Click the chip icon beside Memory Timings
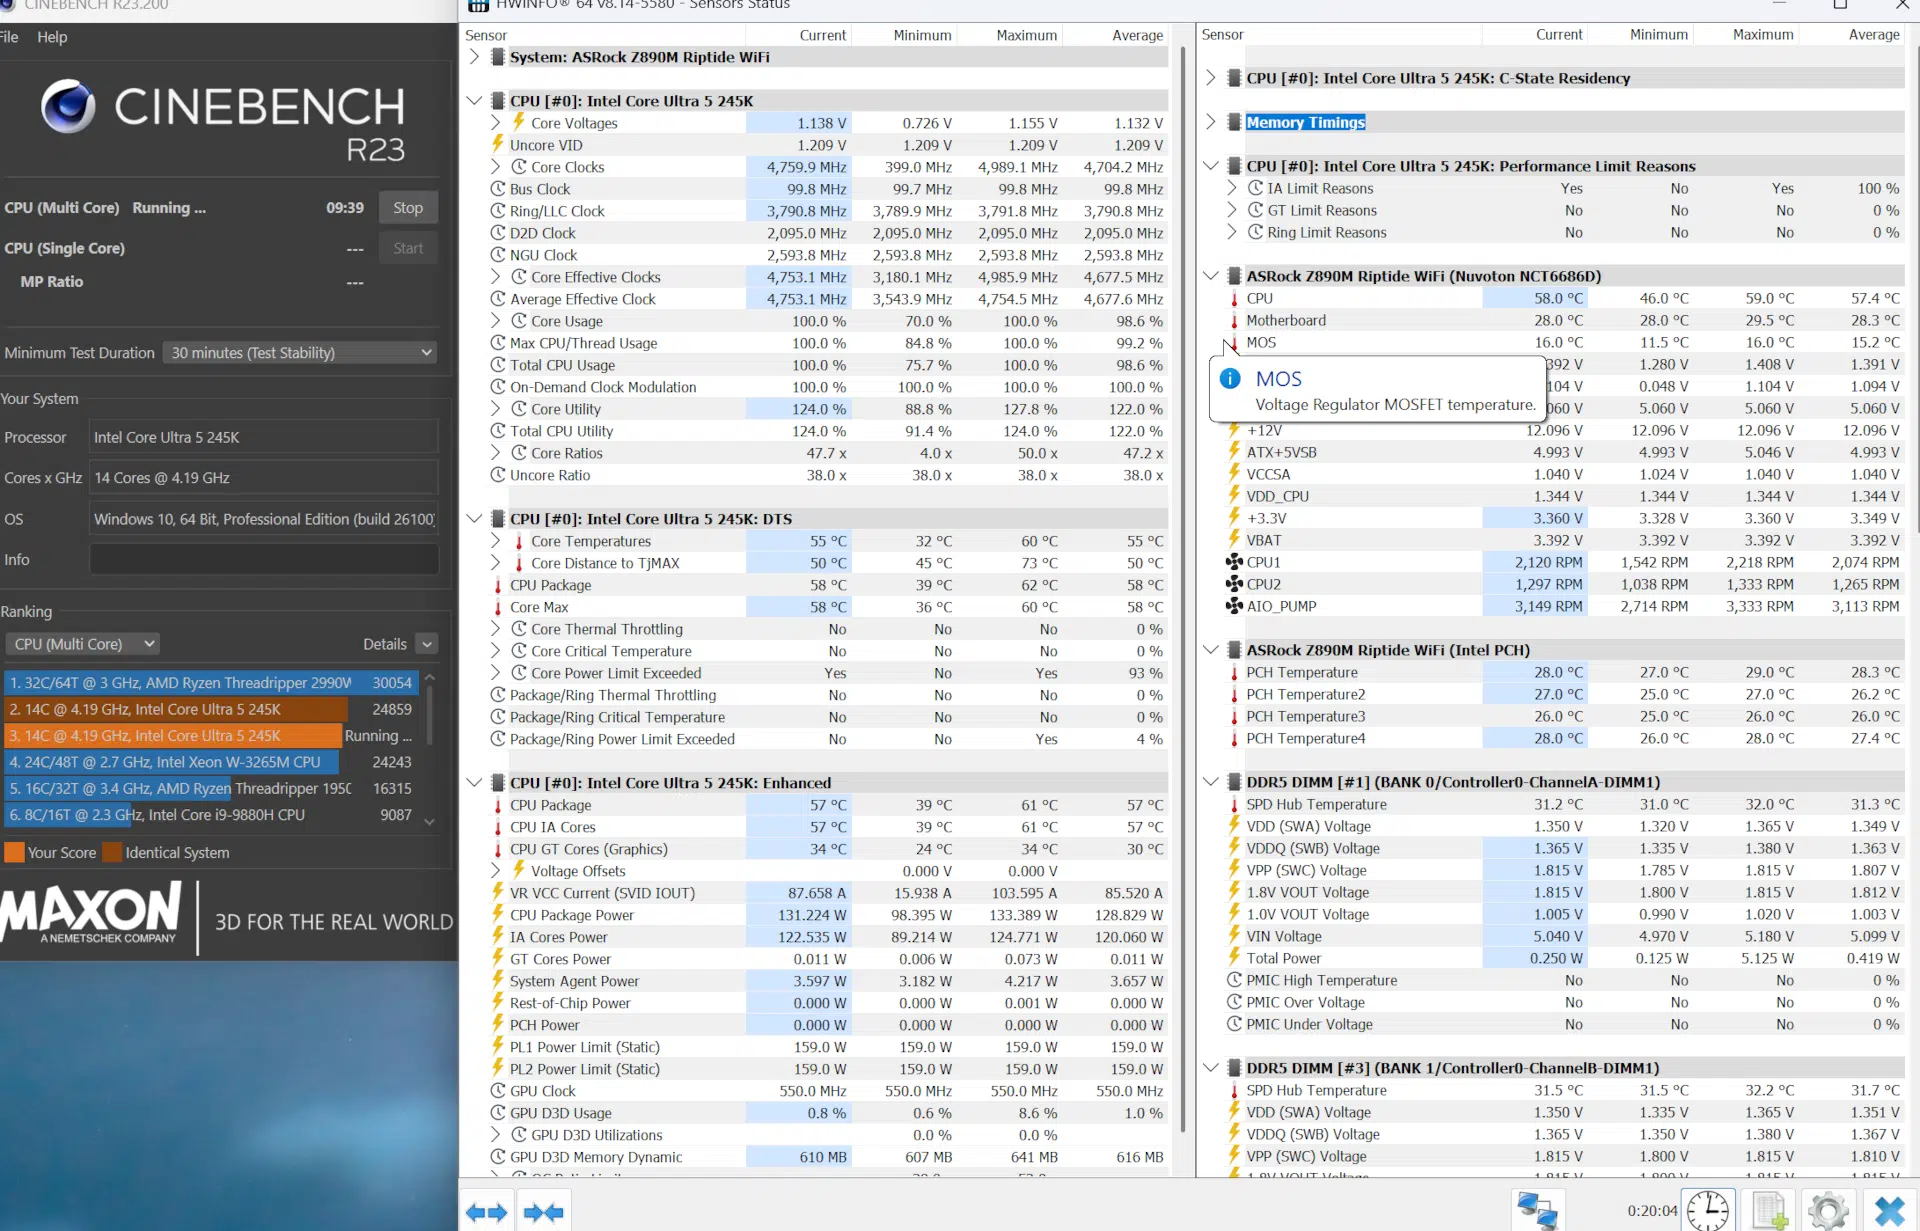Viewport: 1920px width, 1231px height. coord(1234,122)
